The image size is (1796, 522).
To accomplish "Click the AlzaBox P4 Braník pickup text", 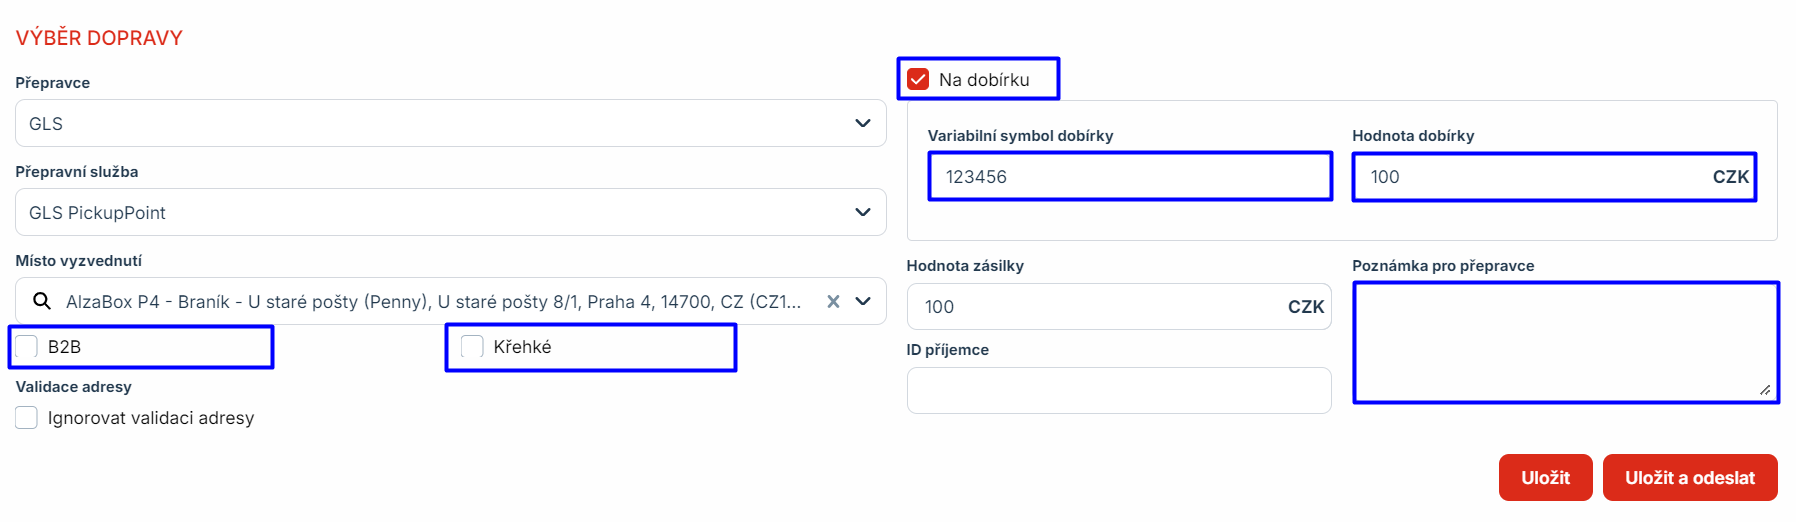I will (432, 301).
